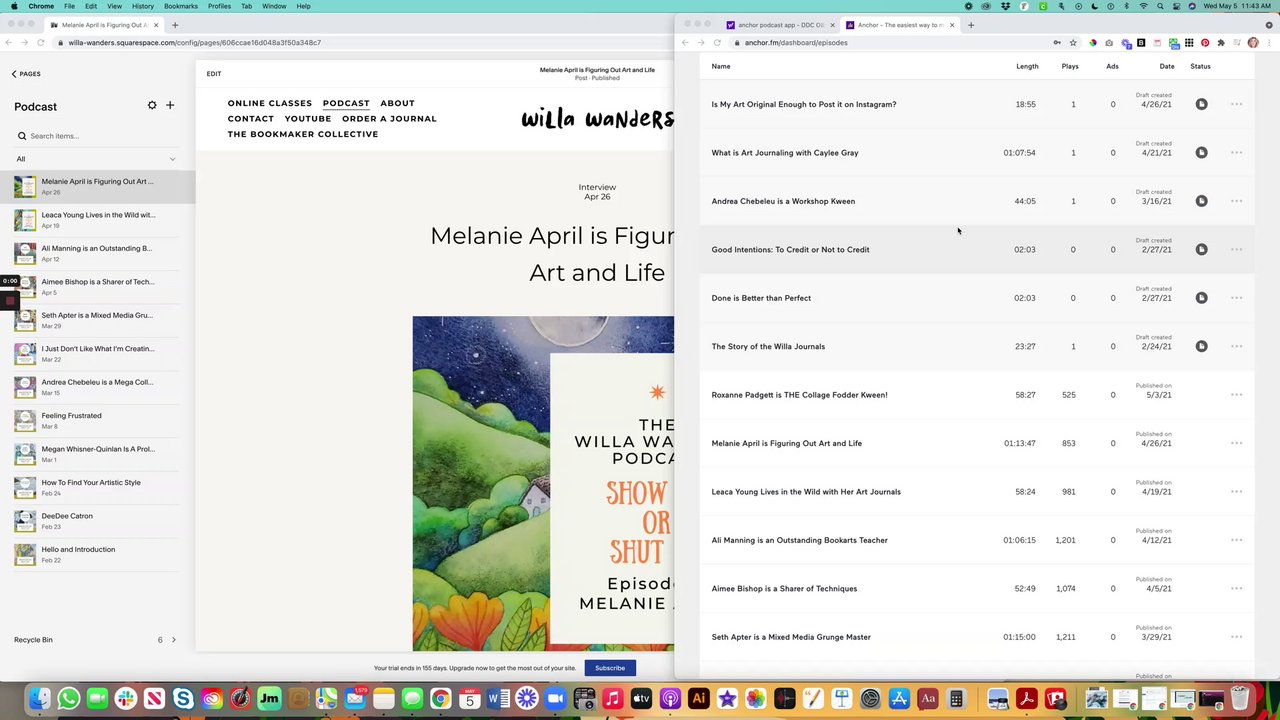The image size is (1280, 720).
Task: Click the DeeDee Catron post thumbnail
Action: coord(25,521)
